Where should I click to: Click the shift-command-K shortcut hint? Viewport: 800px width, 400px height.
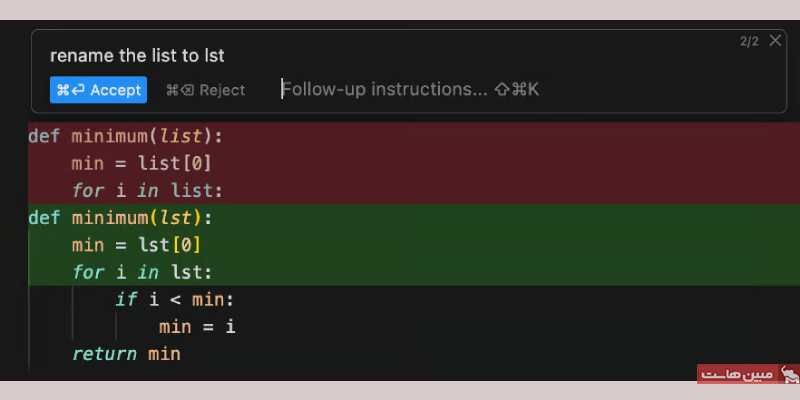[x=517, y=90]
